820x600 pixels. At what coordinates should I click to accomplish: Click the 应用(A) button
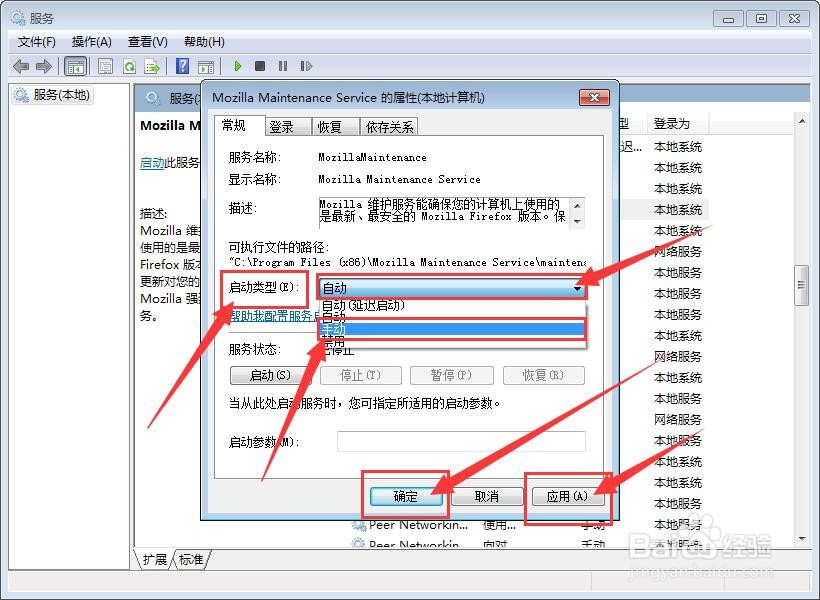568,496
